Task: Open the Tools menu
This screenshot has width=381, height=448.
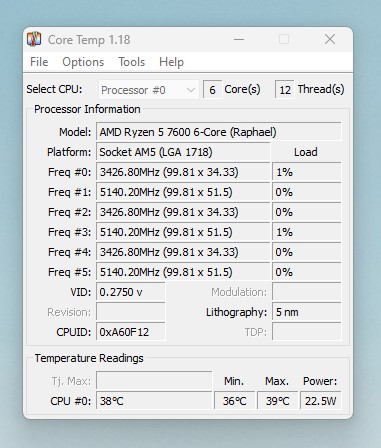Action: click(132, 62)
